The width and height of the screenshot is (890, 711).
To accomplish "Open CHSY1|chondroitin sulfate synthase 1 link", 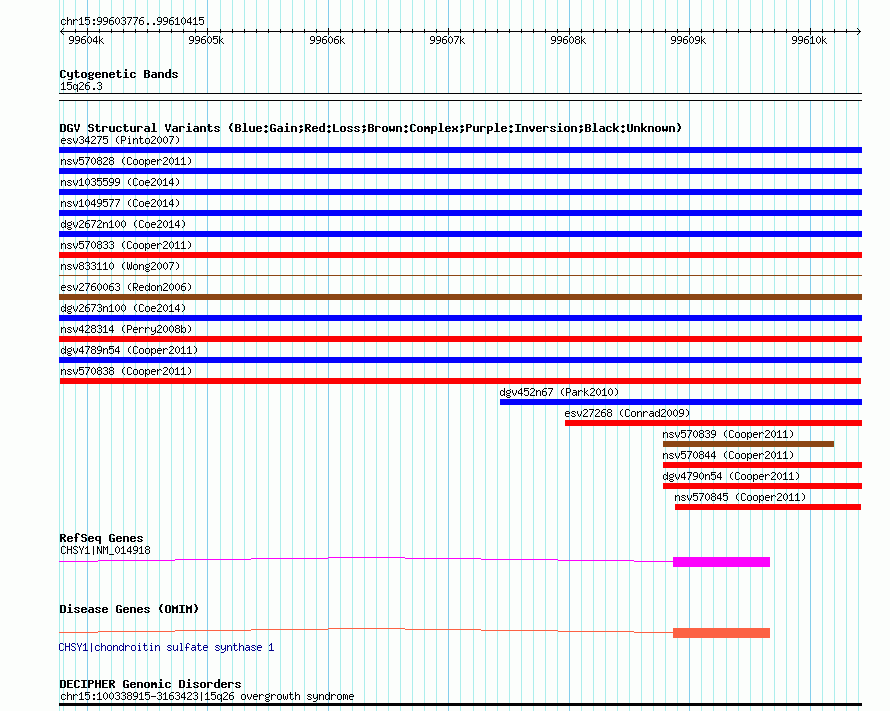I will coord(166,648).
